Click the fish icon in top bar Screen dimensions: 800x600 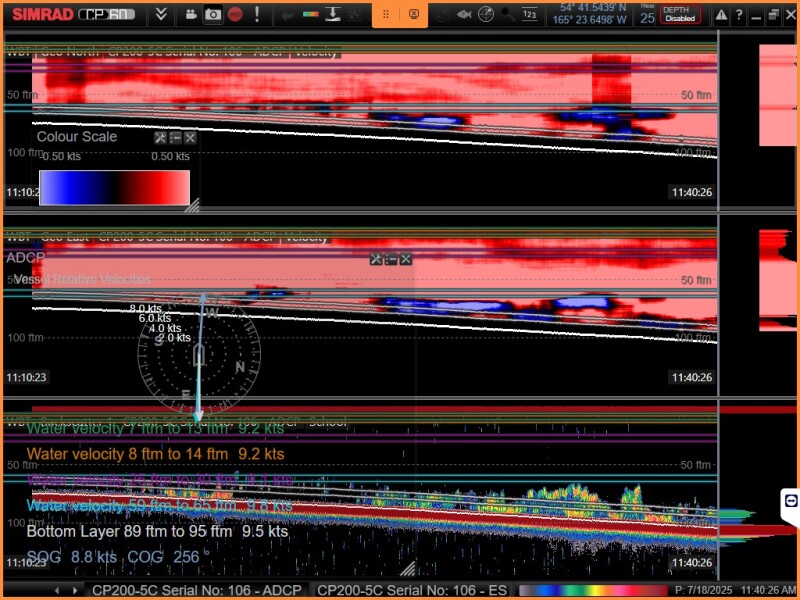pos(464,15)
